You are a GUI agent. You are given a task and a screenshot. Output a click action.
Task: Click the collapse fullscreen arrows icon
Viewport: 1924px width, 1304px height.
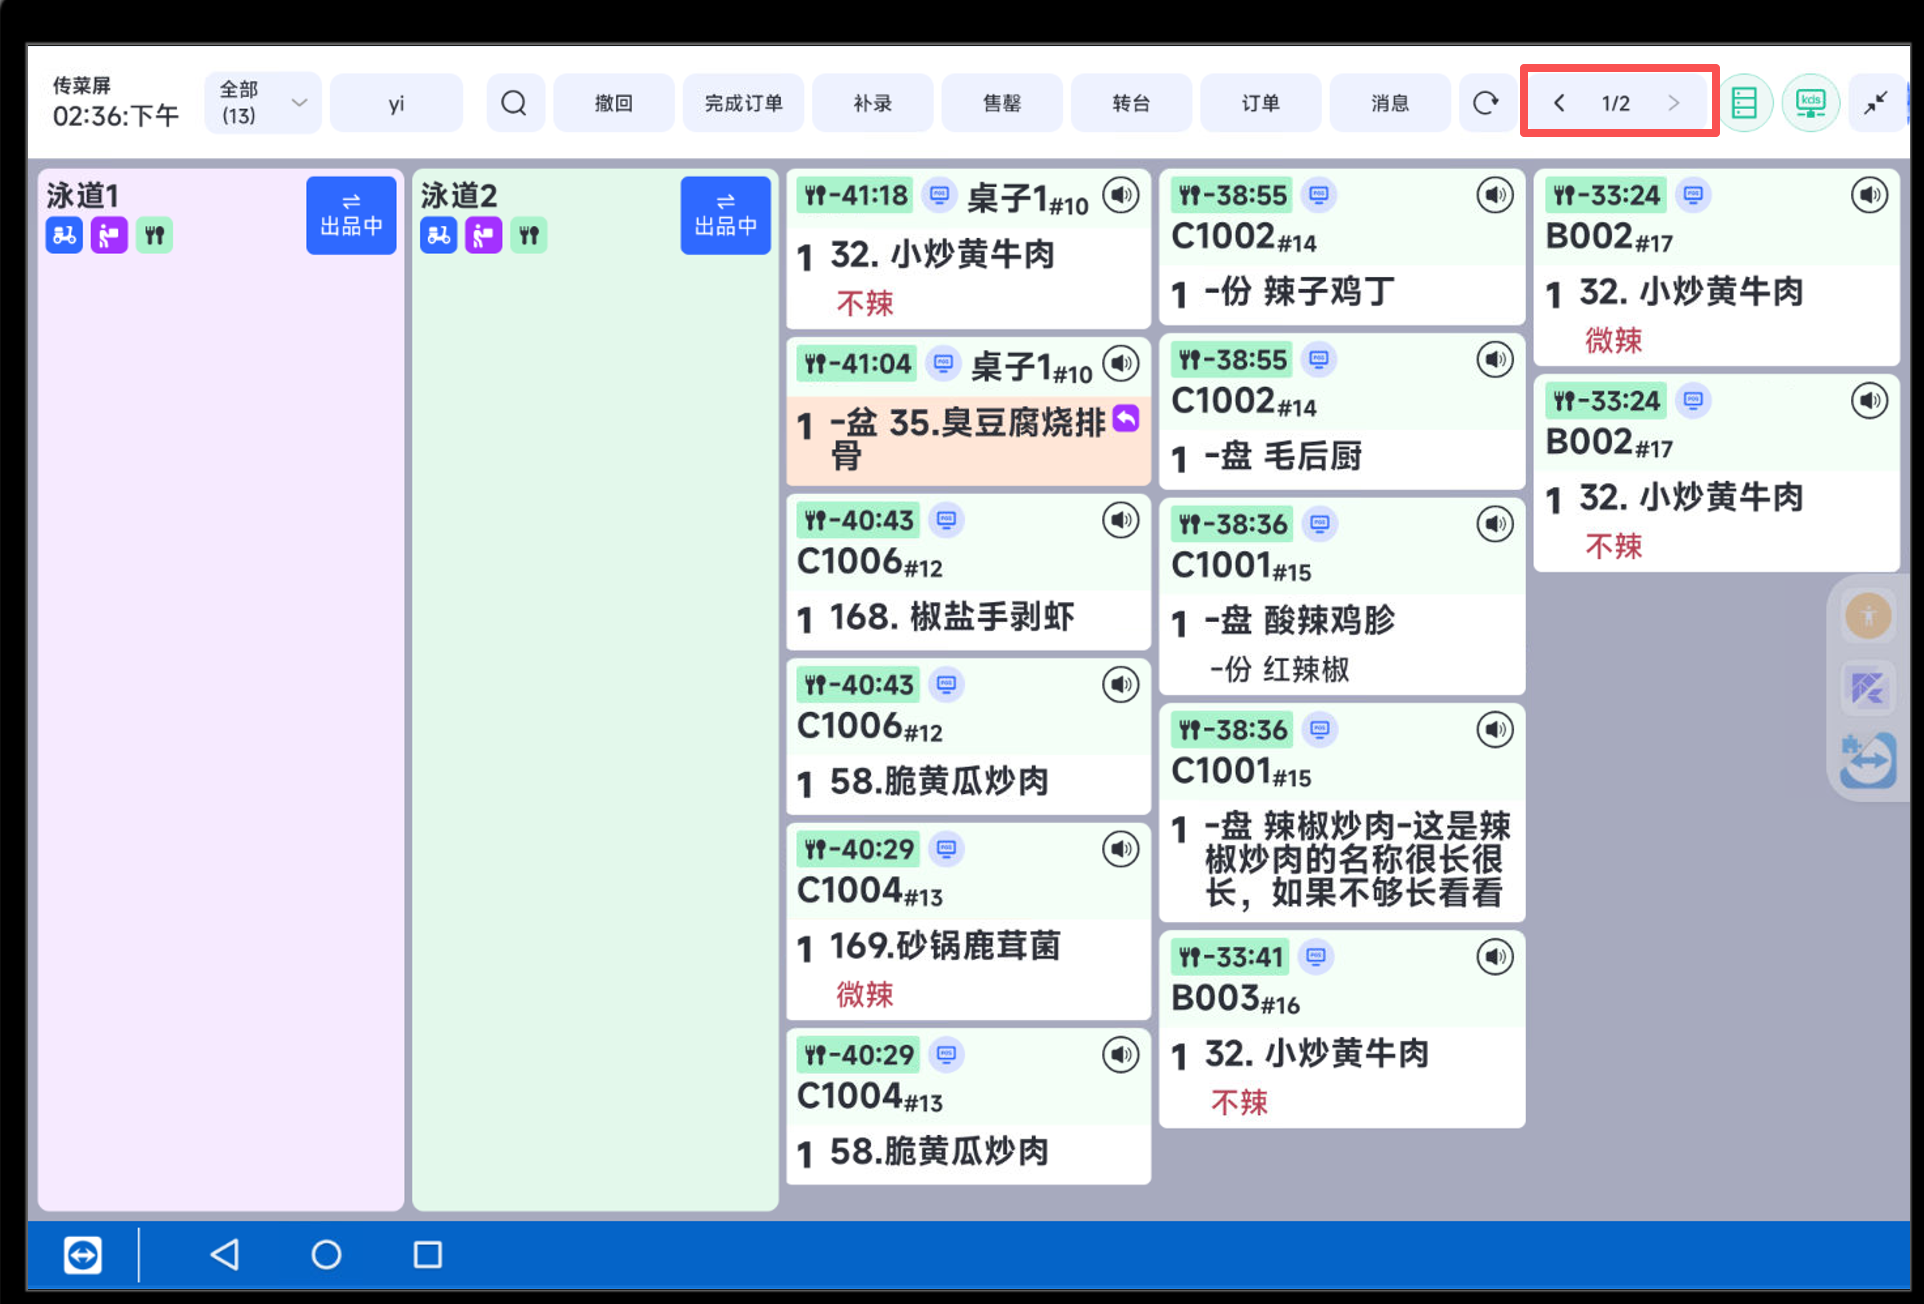coord(1875,103)
